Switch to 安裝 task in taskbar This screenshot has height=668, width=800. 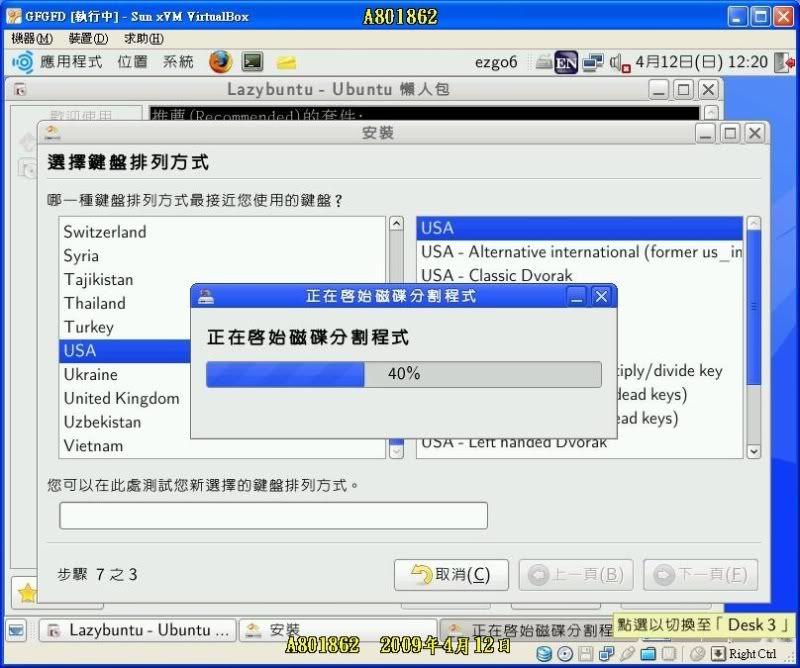tap(338, 631)
